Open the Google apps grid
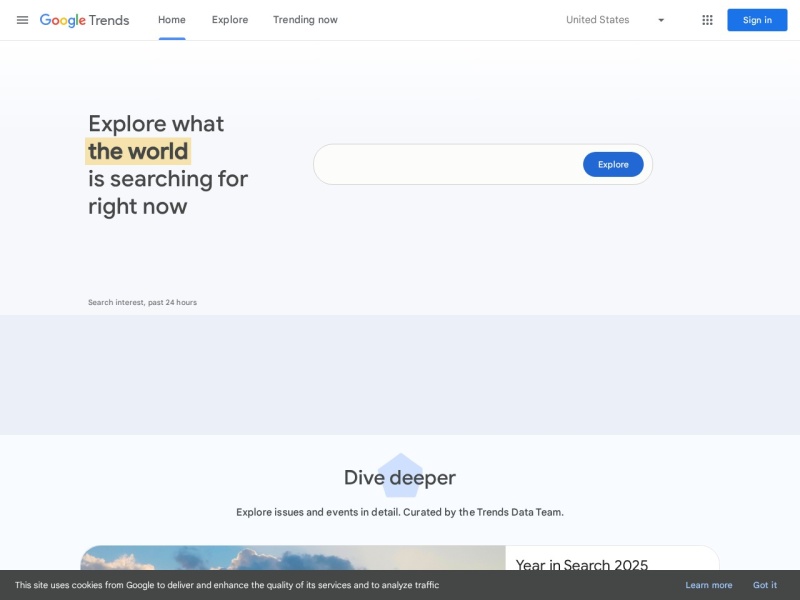This screenshot has height=600, width=800. pos(707,20)
